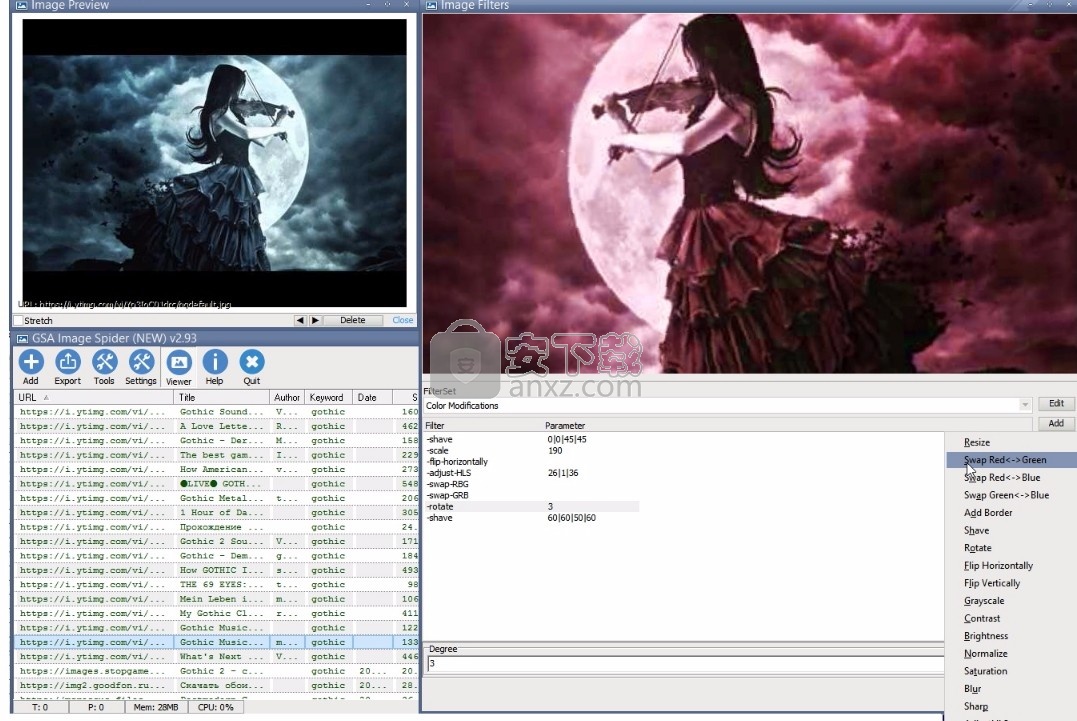Image resolution: width=1077 pixels, height=721 pixels.
Task: Click the Close link in Image Preview
Action: (x=403, y=320)
